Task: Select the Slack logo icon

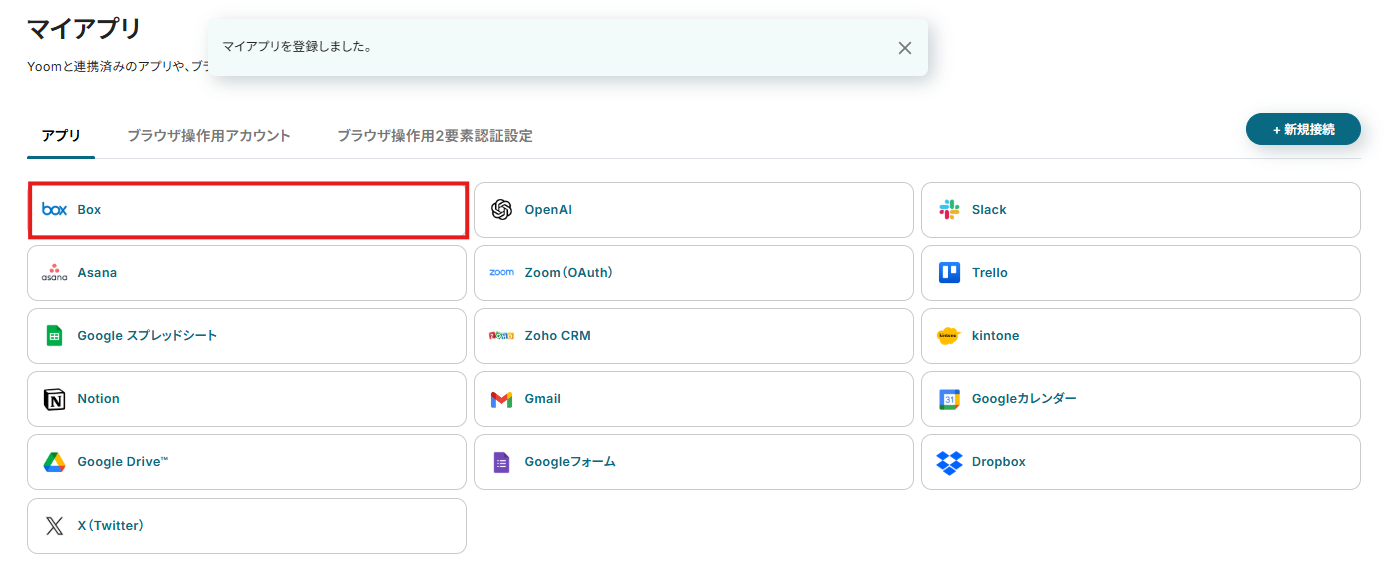Action: (x=949, y=210)
